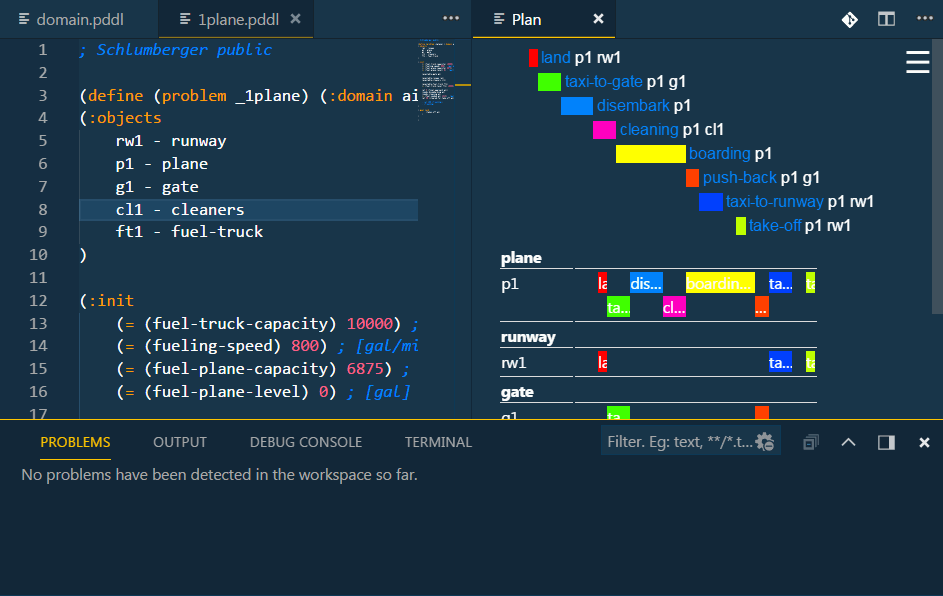Image resolution: width=943 pixels, height=596 pixels.
Task: Click the 'rw1' row label under runway
Action: click(x=514, y=363)
